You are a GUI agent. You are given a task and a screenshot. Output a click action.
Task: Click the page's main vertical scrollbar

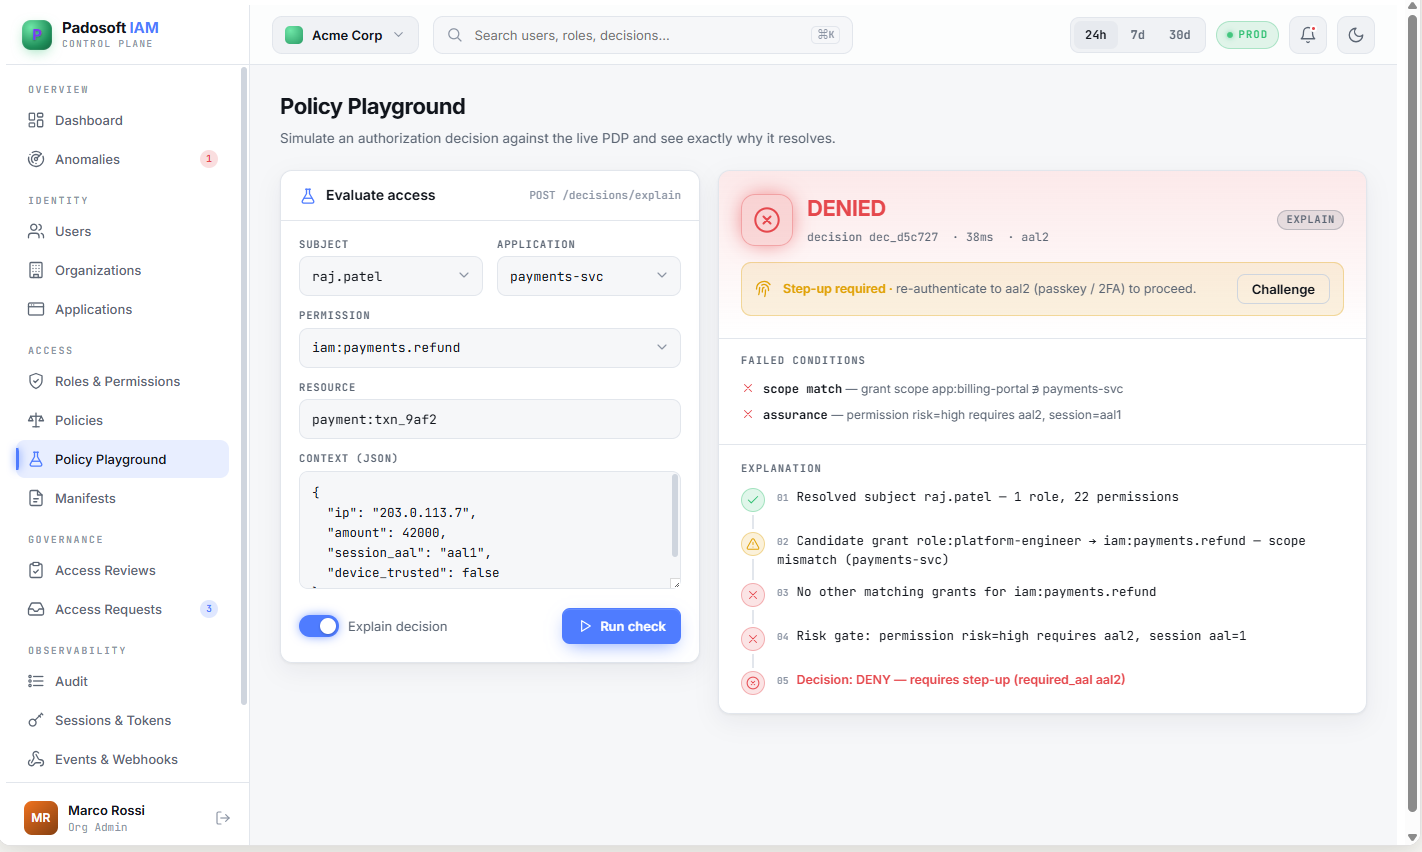pos(1413,412)
